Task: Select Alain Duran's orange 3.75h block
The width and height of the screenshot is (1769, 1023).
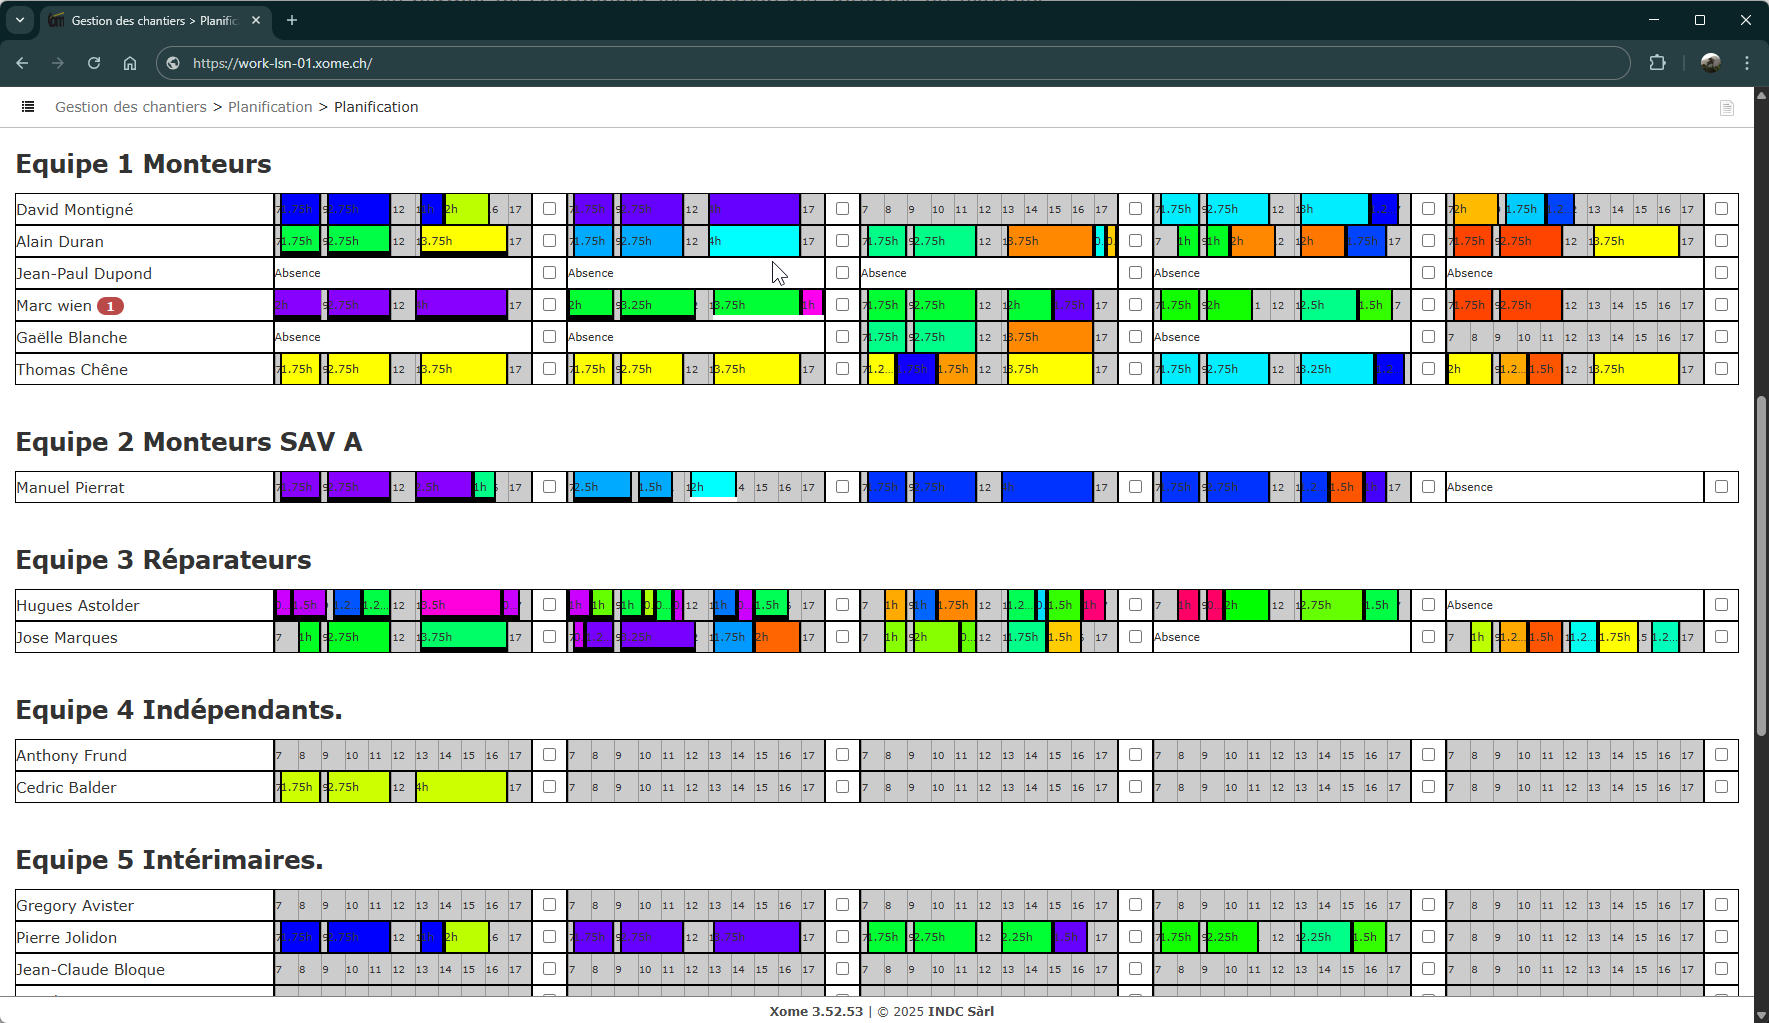Action: [1048, 241]
